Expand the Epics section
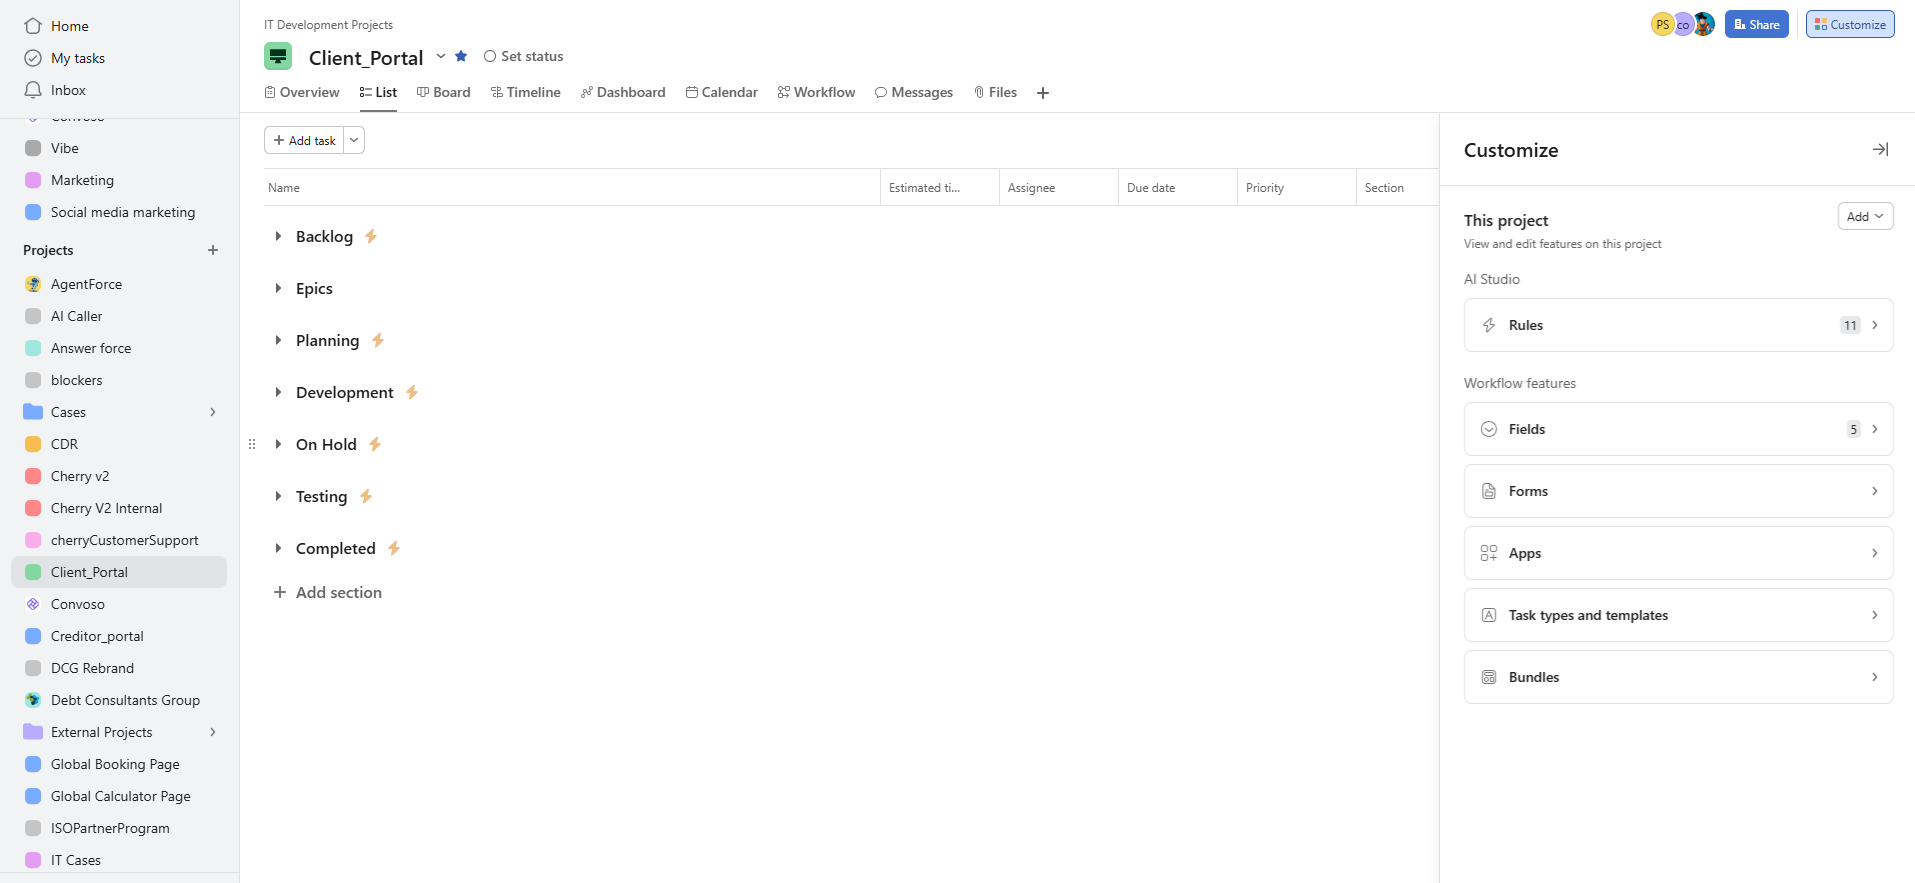Viewport: 1915px width, 883px height. pos(278,288)
